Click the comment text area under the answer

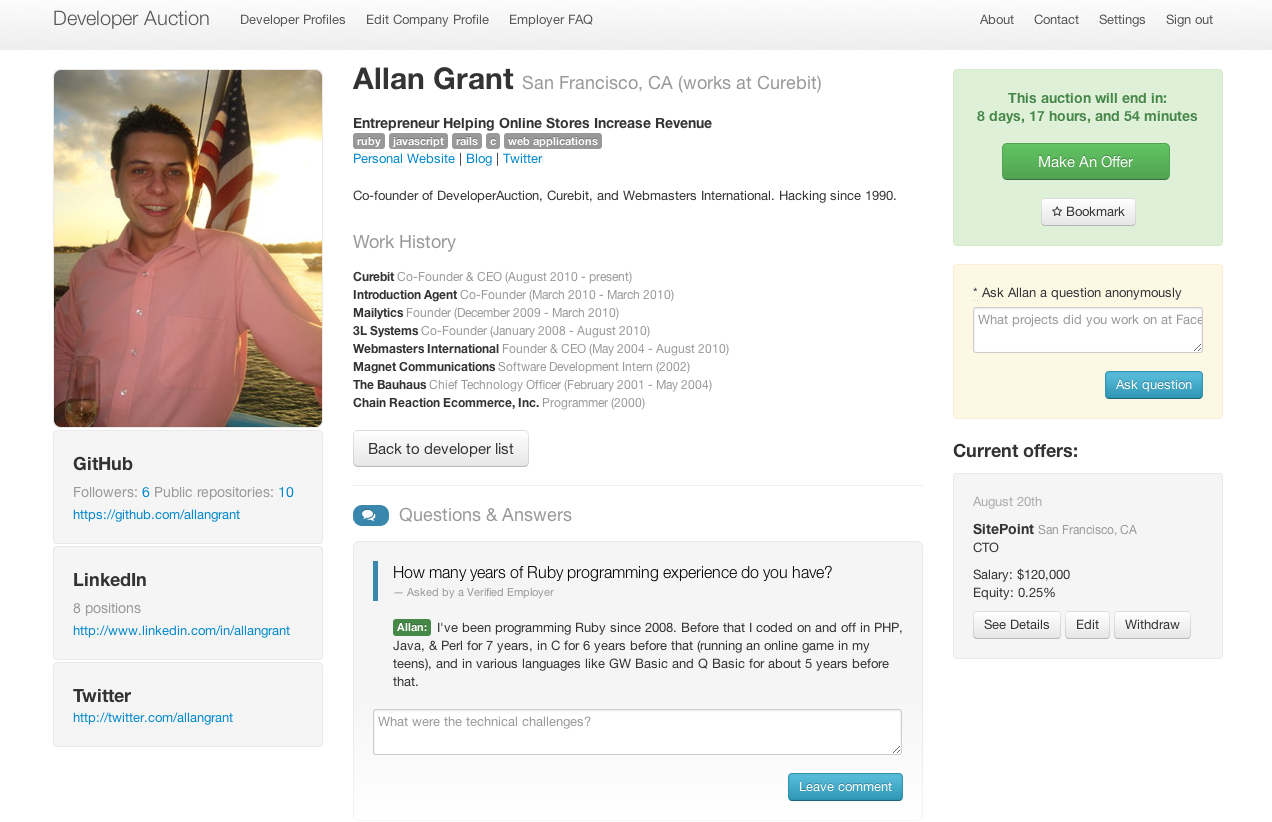[637, 732]
